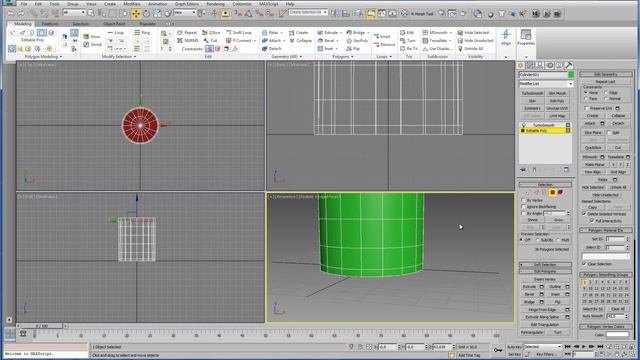Click the timeline frame slider
The height and width of the screenshot is (360, 640).
[x=42, y=326]
